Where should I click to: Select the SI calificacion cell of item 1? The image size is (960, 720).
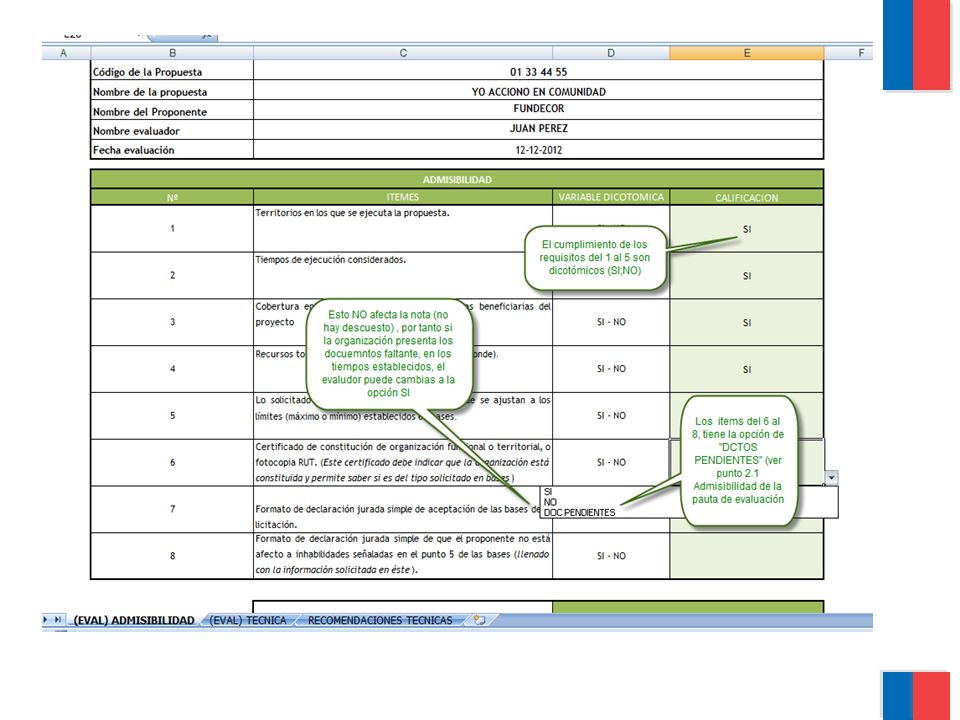(x=747, y=229)
